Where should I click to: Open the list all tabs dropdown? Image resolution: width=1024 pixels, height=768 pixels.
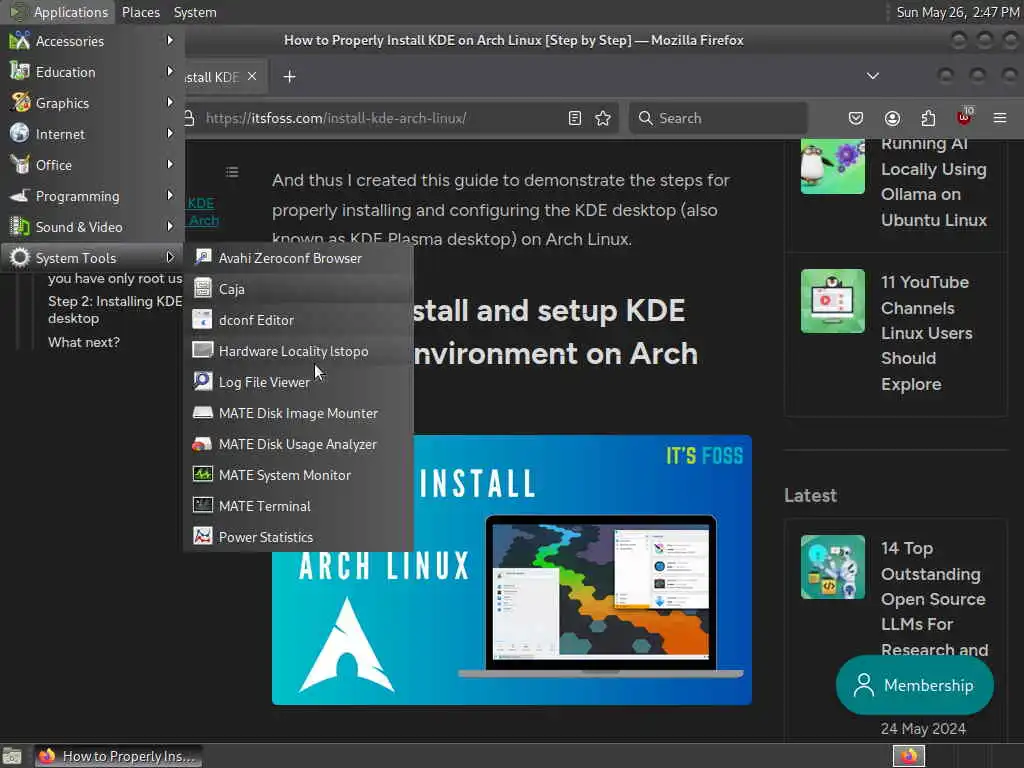click(872, 76)
